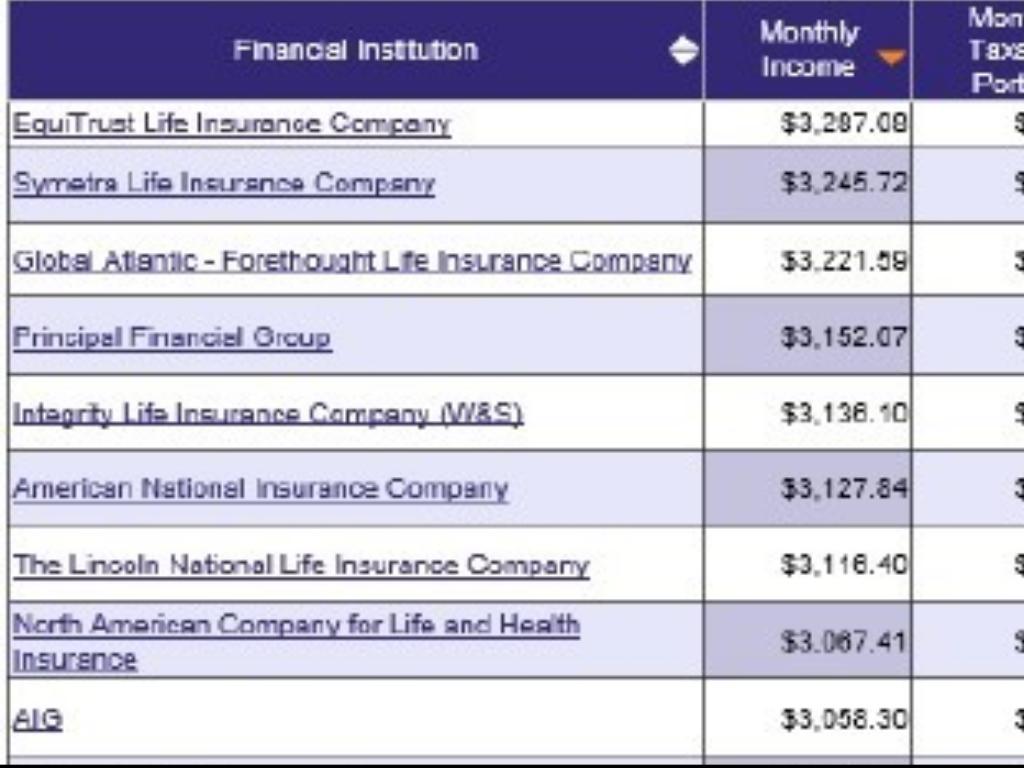Click the $3,058.30 monthly income cell

(843, 719)
